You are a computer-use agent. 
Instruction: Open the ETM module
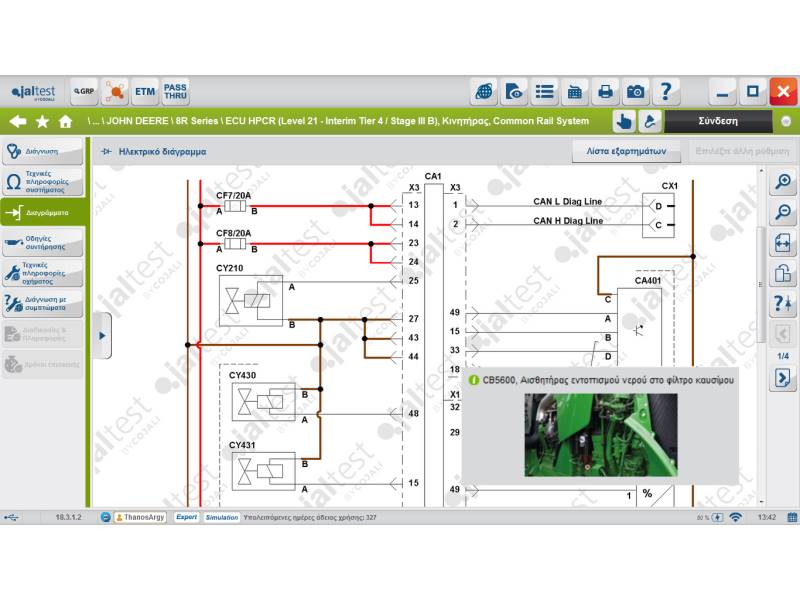(x=145, y=92)
